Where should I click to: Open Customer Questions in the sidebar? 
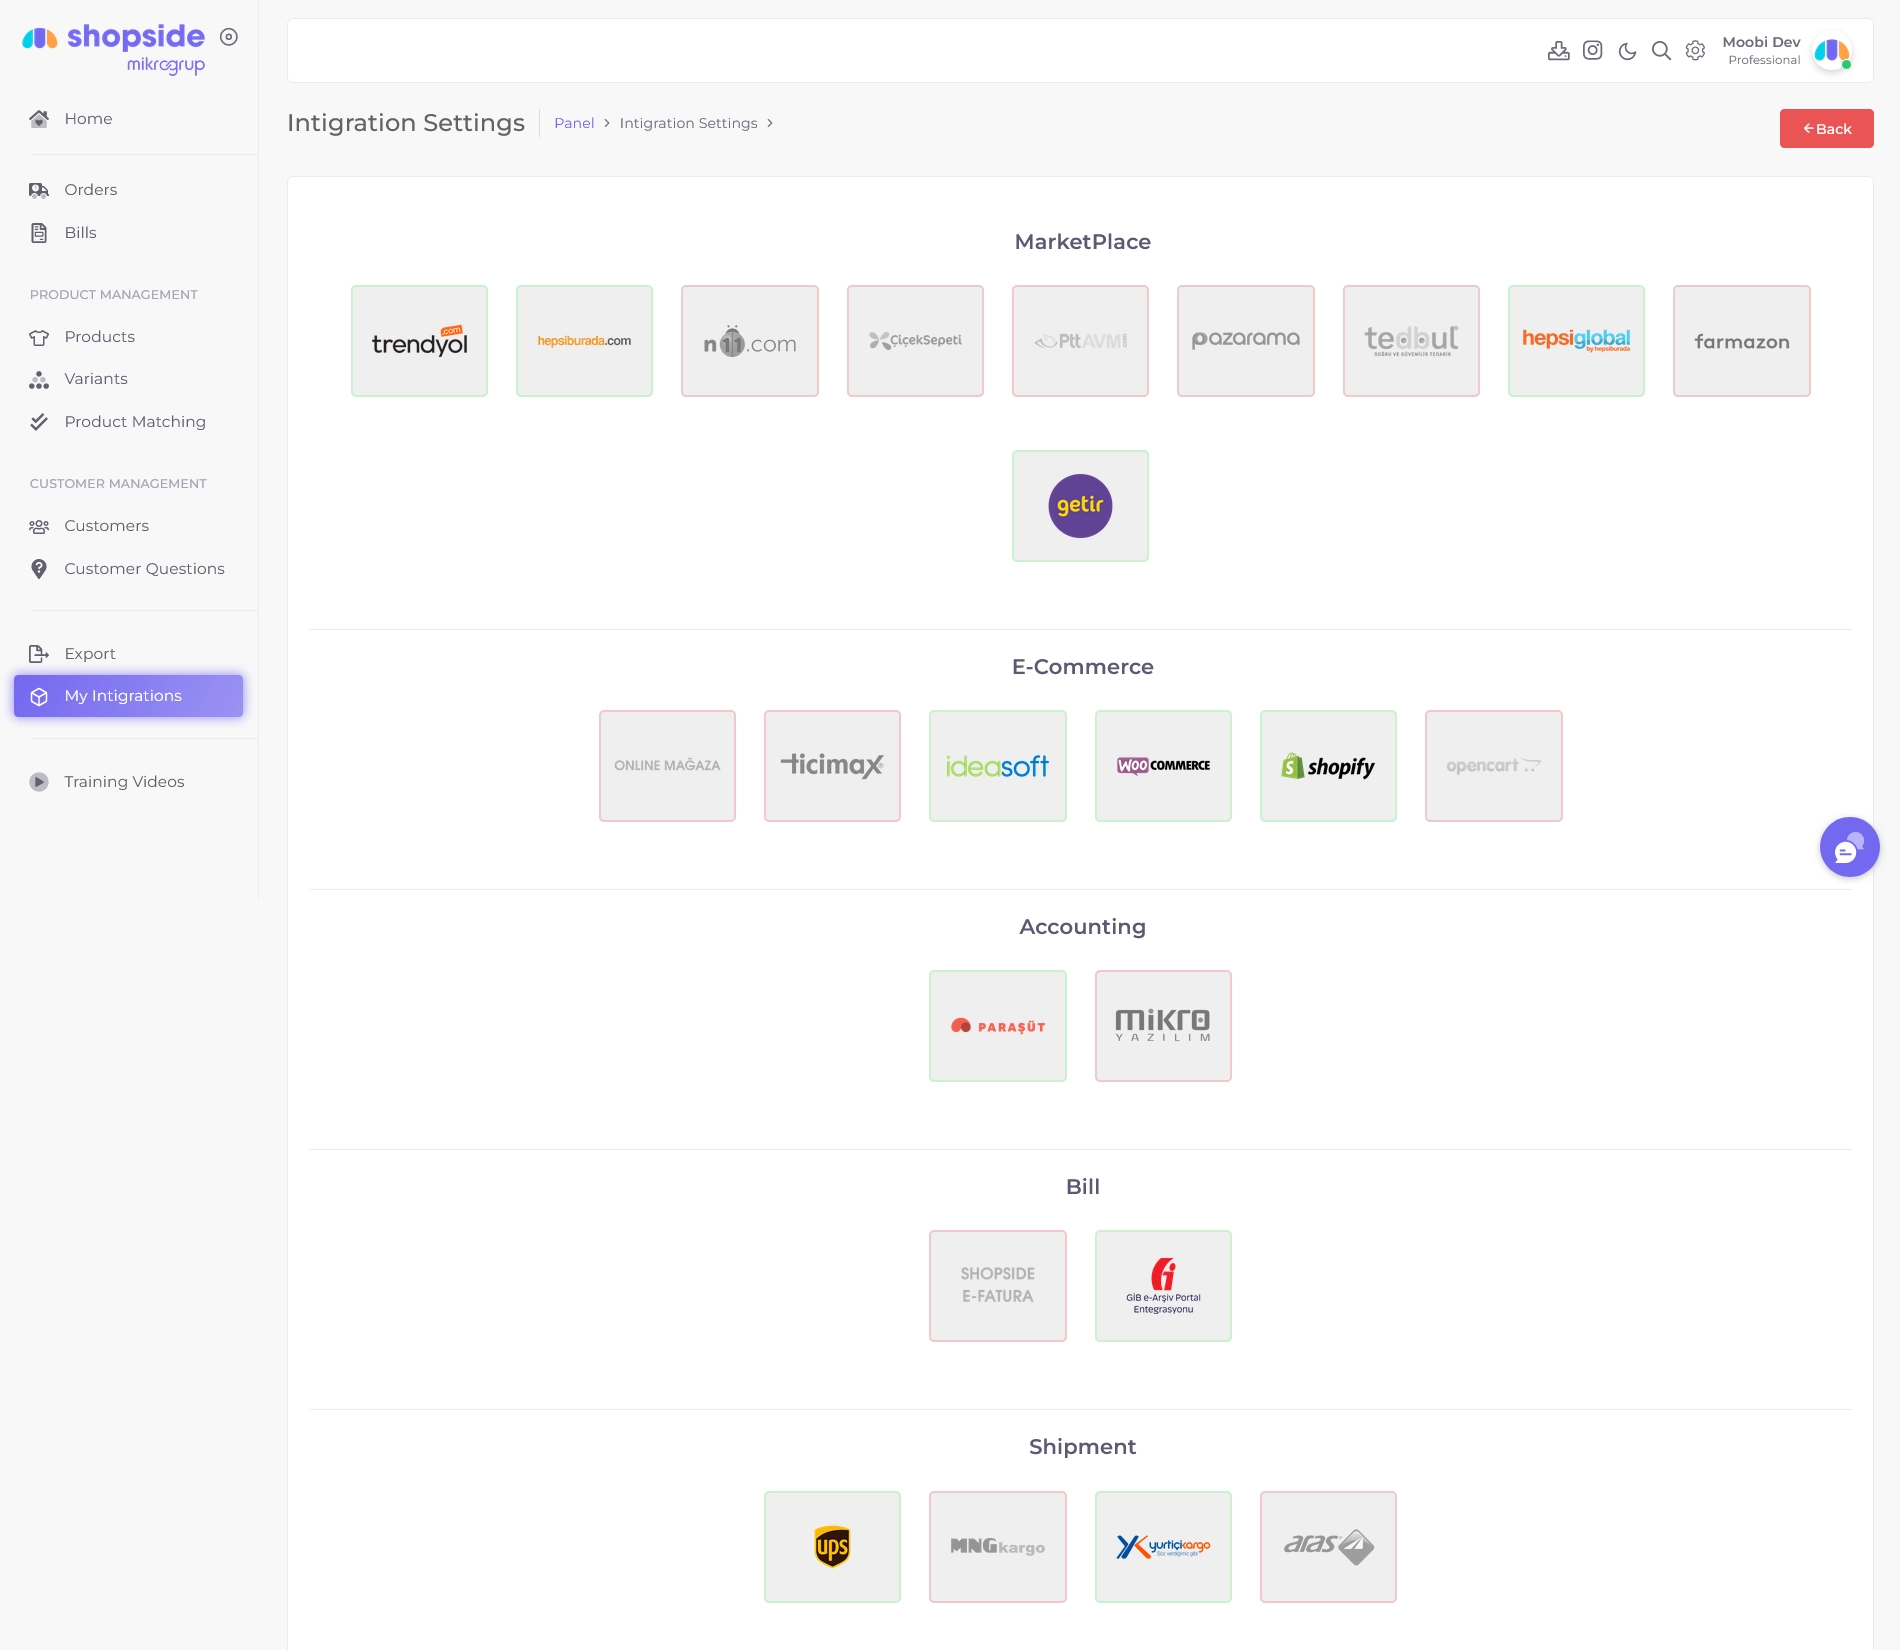point(128,569)
